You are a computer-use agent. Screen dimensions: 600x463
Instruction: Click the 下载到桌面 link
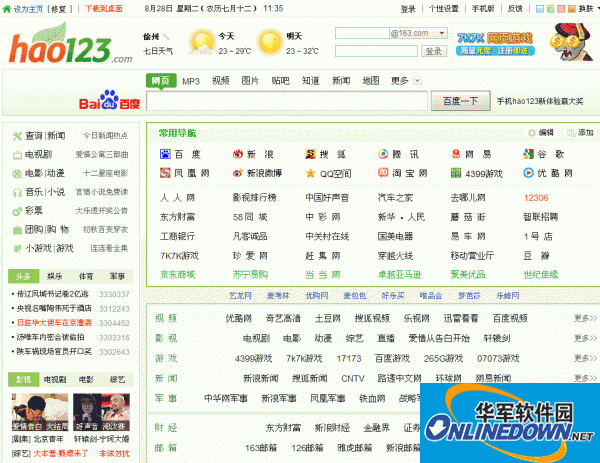coord(104,9)
